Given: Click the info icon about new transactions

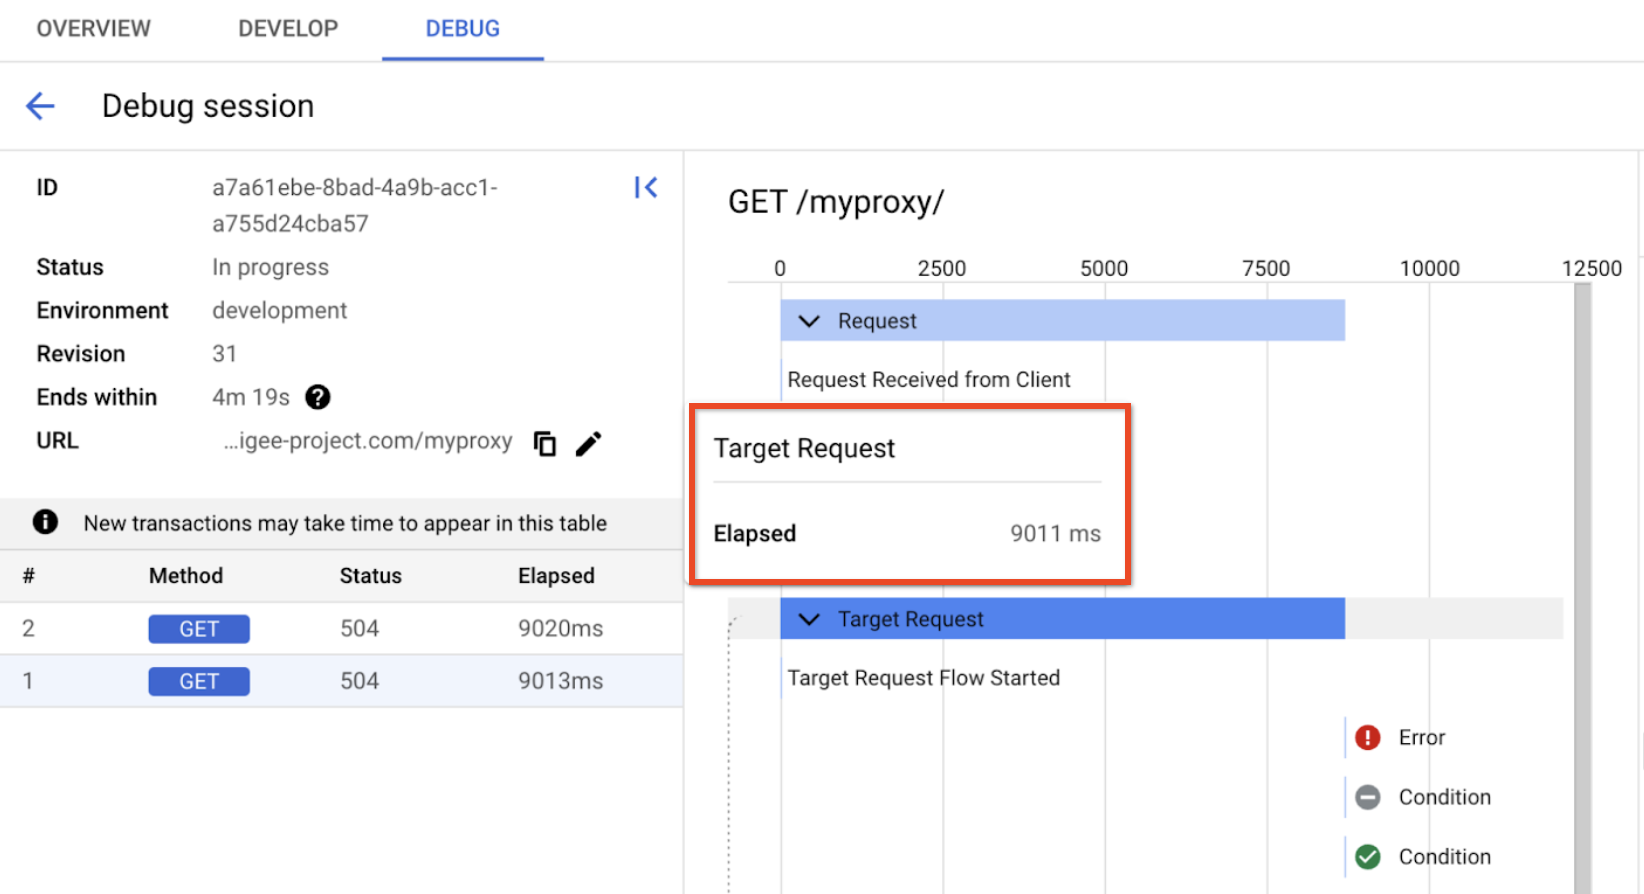Looking at the screenshot, I should [x=45, y=522].
